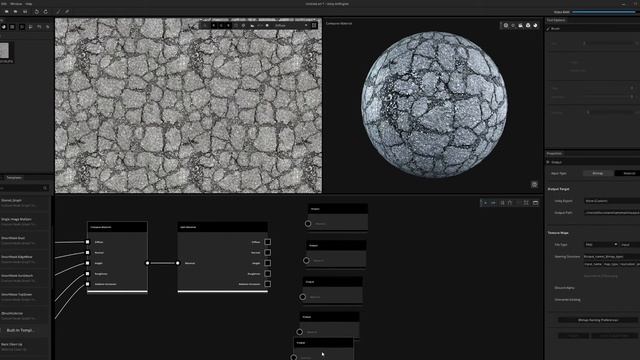
Task: Click the Diffuse input port on Compose Material
Action: pos(87,242)
